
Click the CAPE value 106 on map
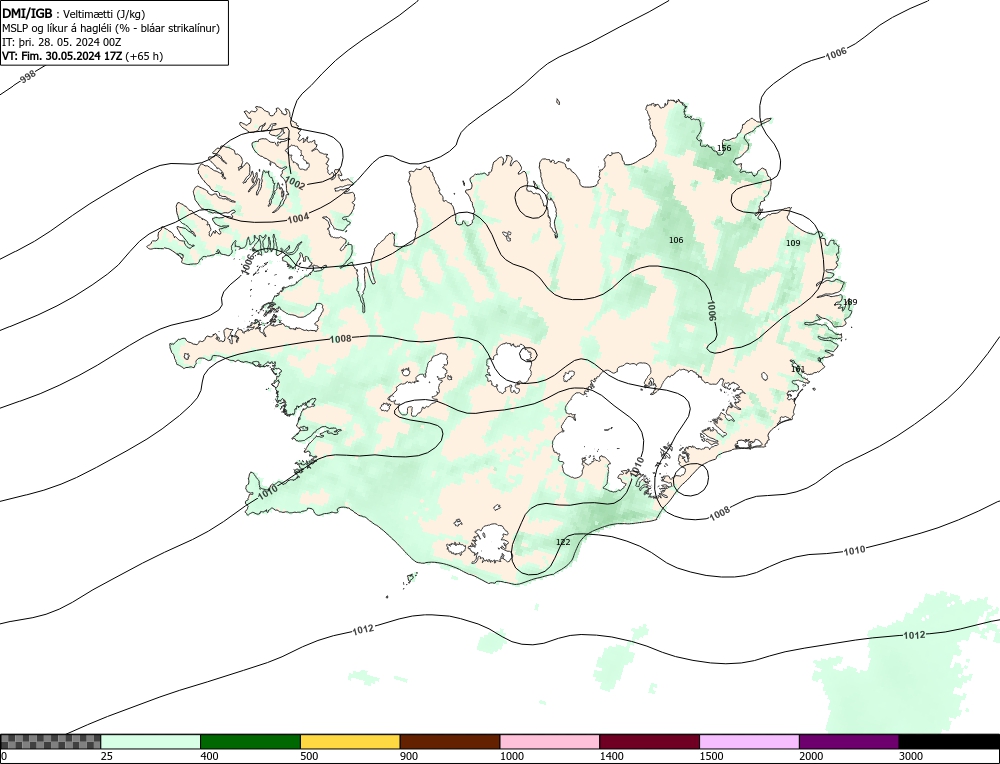(x=676, y=240)
